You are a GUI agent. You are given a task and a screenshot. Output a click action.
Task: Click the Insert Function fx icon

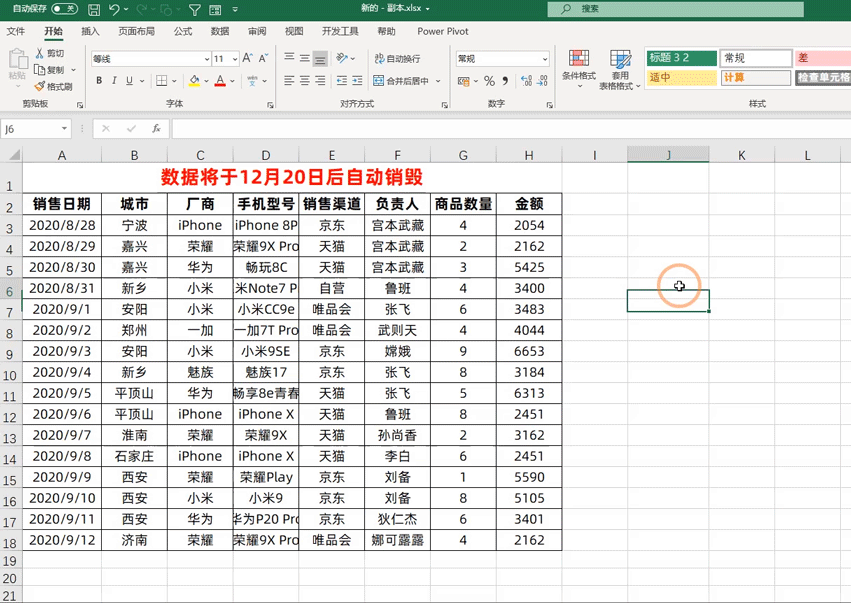[x=156, y=129]
